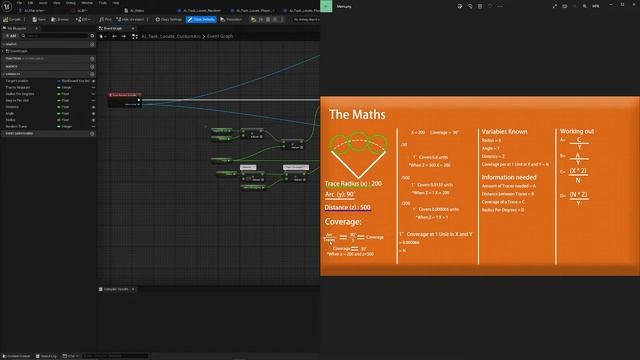This screenshot has height=360, width=640.
Task: Toggle visibility eye for Radius variable
Action: [x=93, y=120]
